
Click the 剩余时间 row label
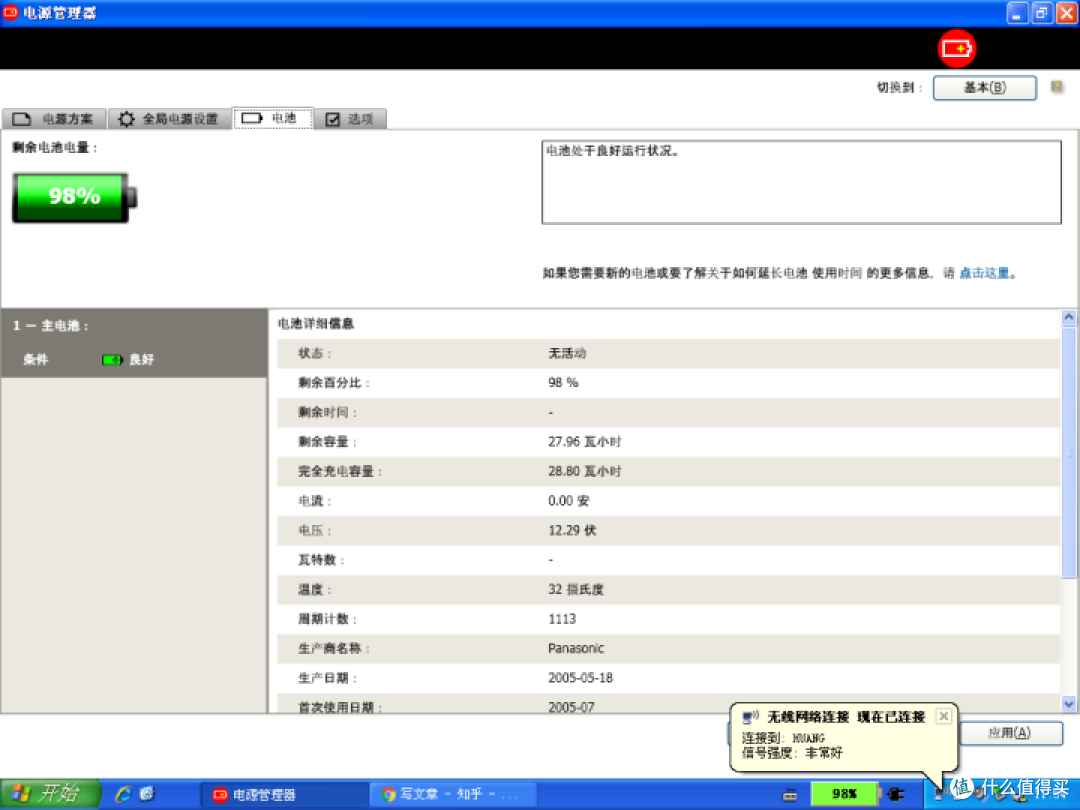(327, 413)
